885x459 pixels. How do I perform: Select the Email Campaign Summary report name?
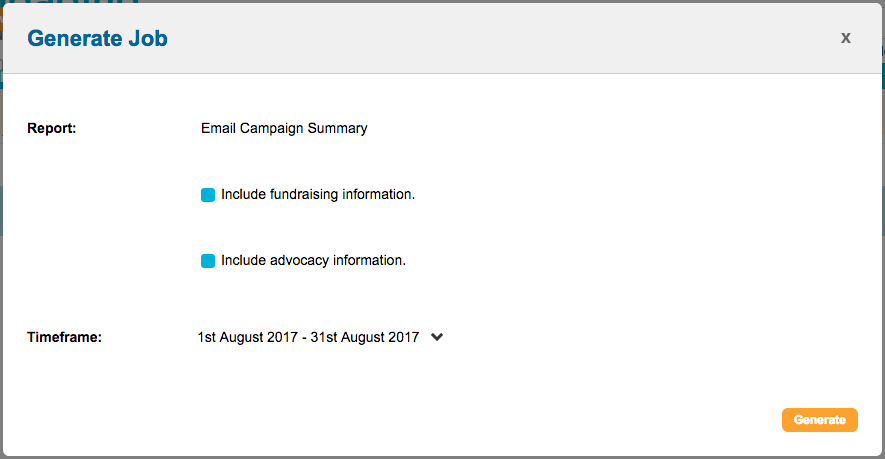[284, 128]
